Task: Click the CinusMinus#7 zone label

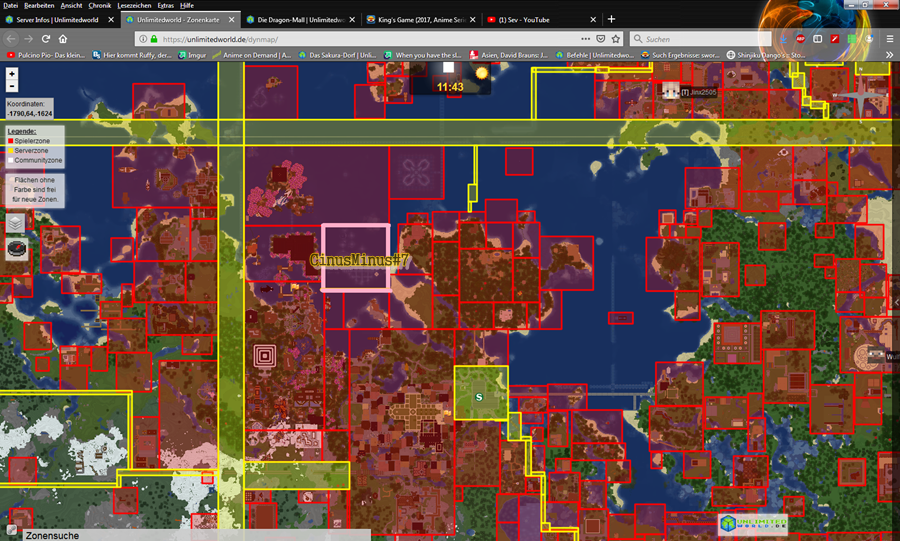Action: click(x=359, y=260)
